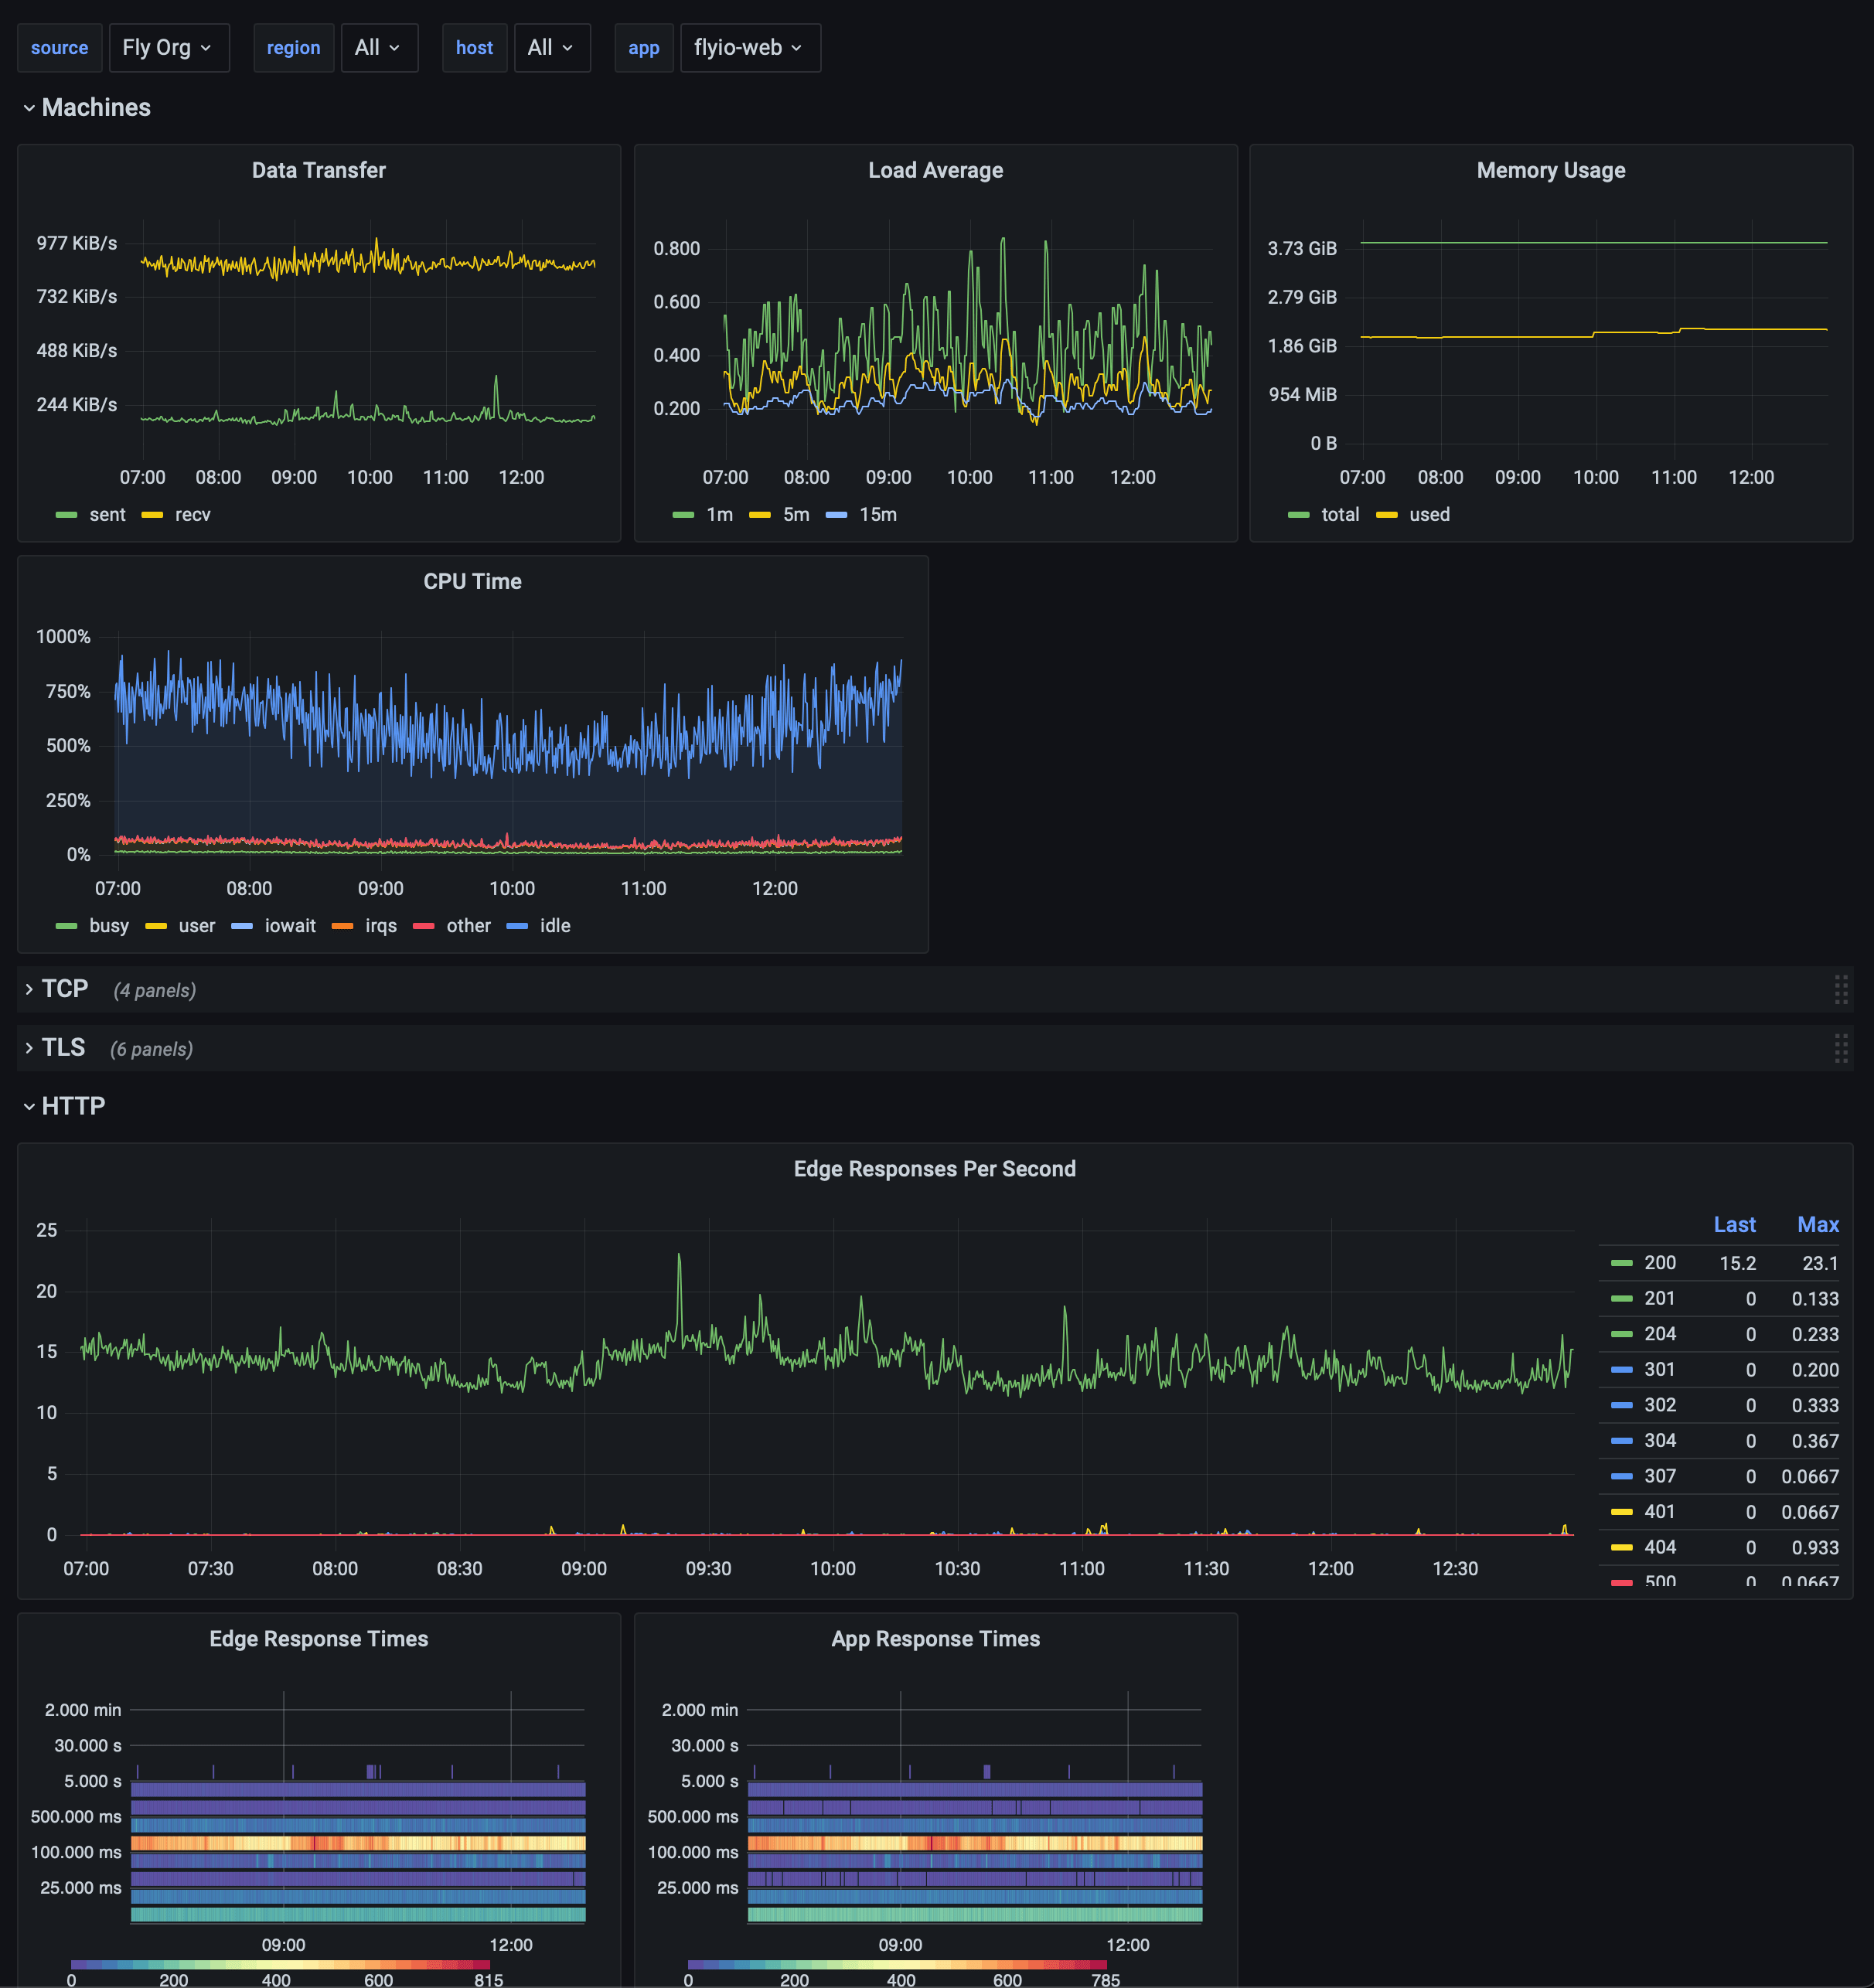Click the idle legend color swatch
Viewport: 1874px width, 1988px height.
tap(517, 926)
